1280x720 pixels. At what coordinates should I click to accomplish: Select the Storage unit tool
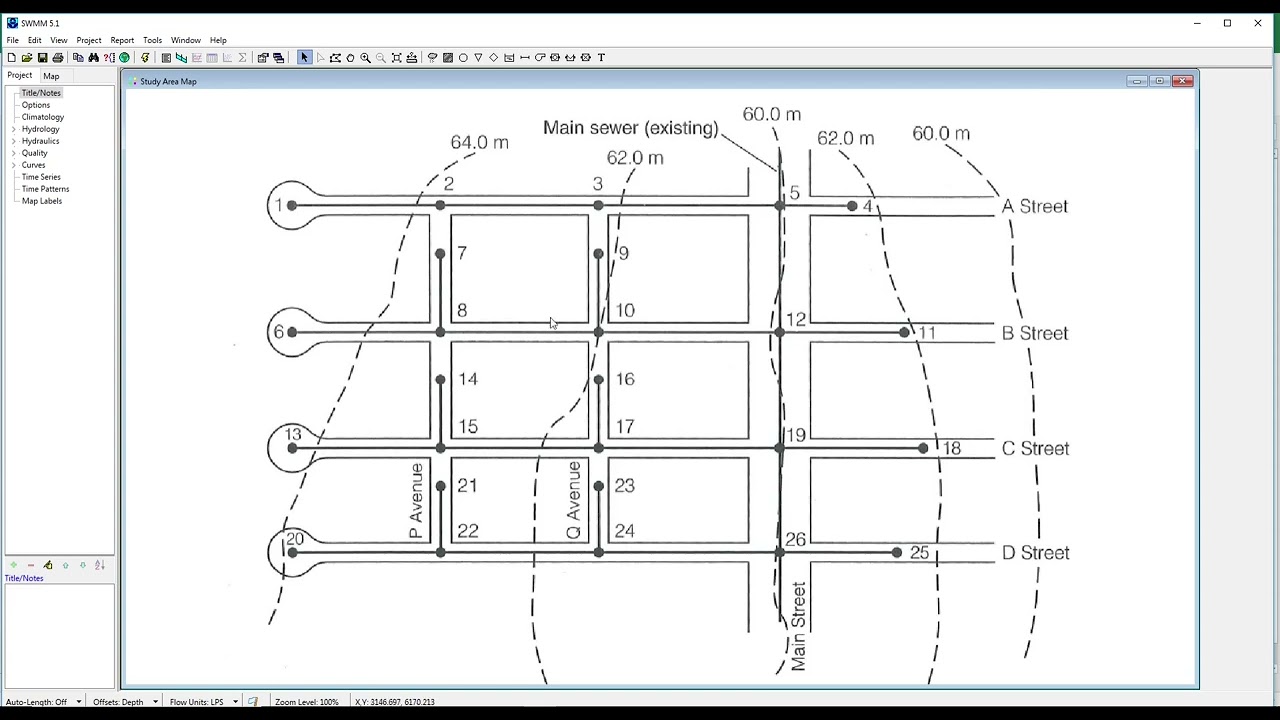pyautogui.click(x=509, y=58)
